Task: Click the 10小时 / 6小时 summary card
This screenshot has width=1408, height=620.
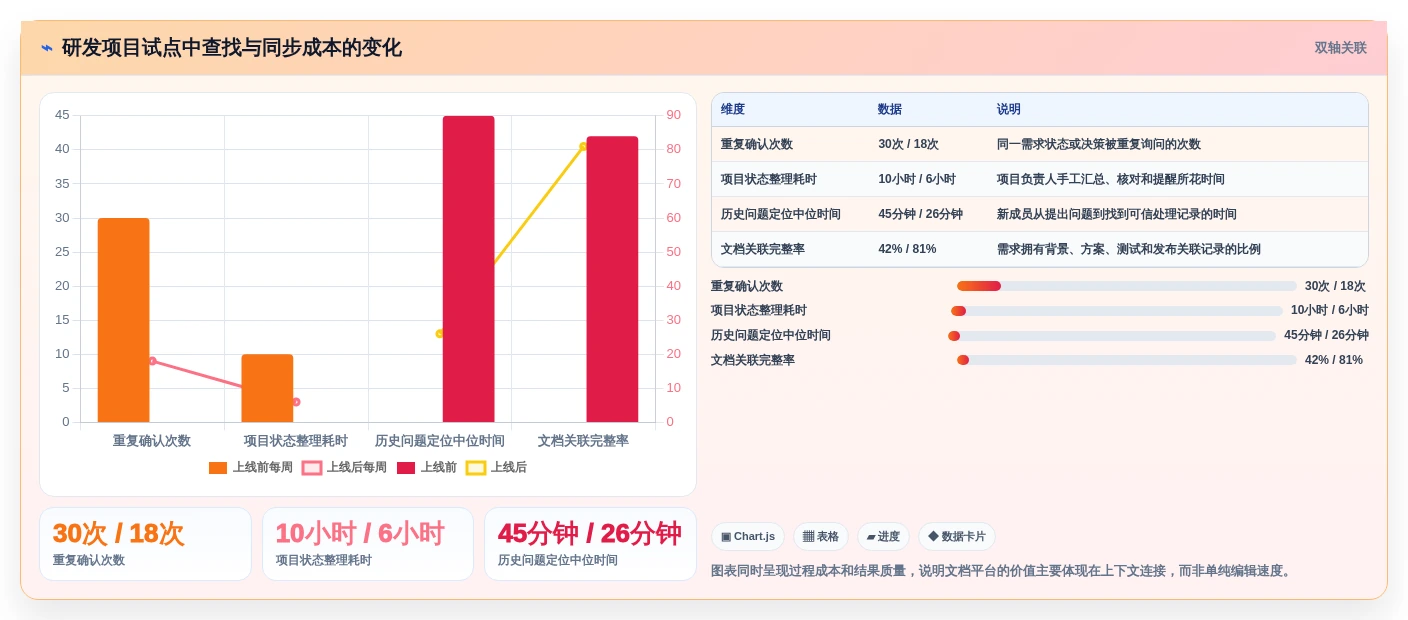Action: tap(368, 544)
